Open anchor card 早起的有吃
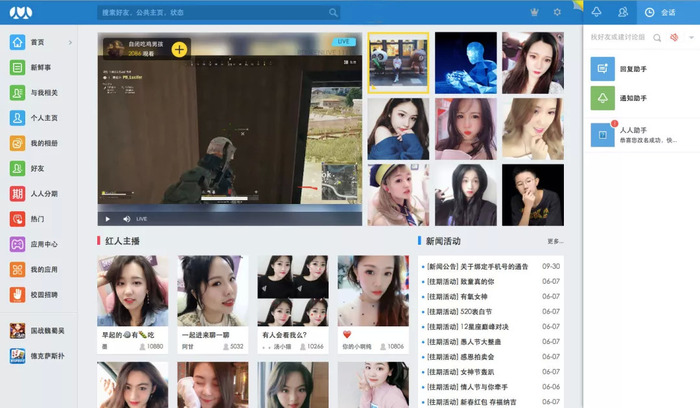This screenshot has width=700, height=408. click(x=133, y=304)
